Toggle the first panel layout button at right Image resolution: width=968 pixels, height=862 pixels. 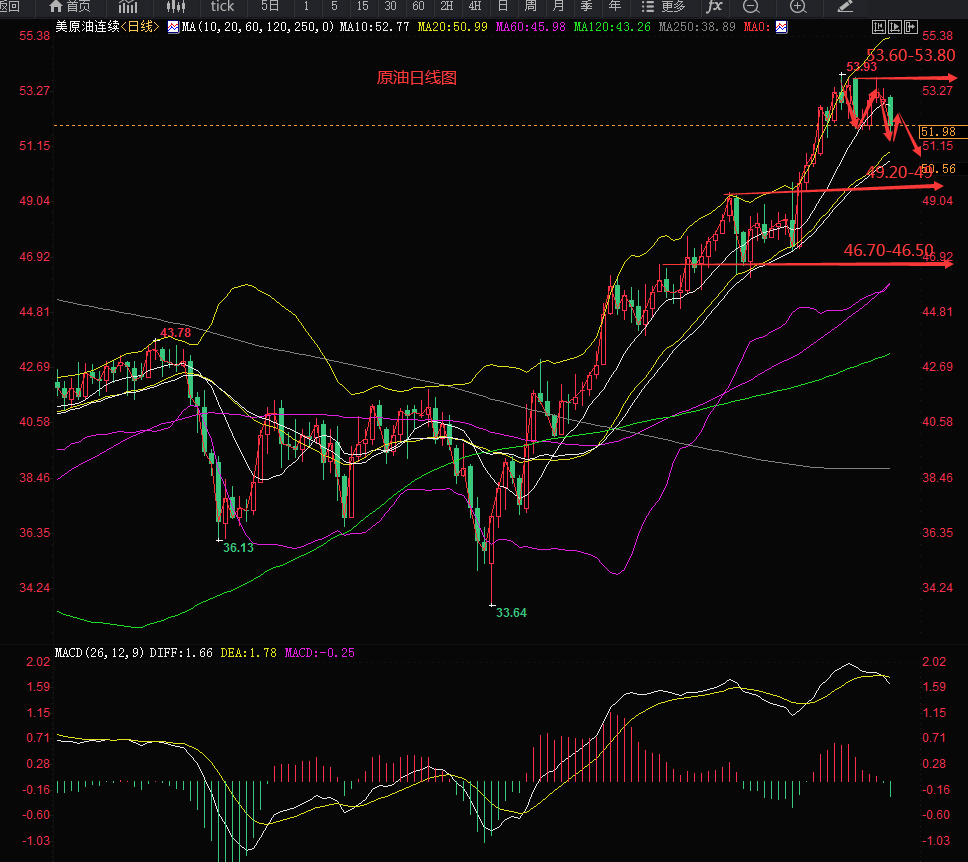879,27
